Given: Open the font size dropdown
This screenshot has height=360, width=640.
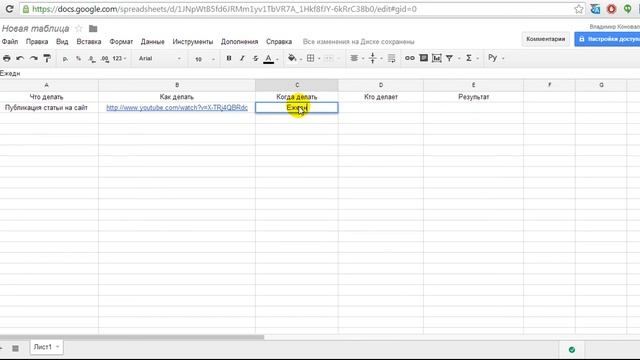Looking at the screenshot, I should pos(204,59).
